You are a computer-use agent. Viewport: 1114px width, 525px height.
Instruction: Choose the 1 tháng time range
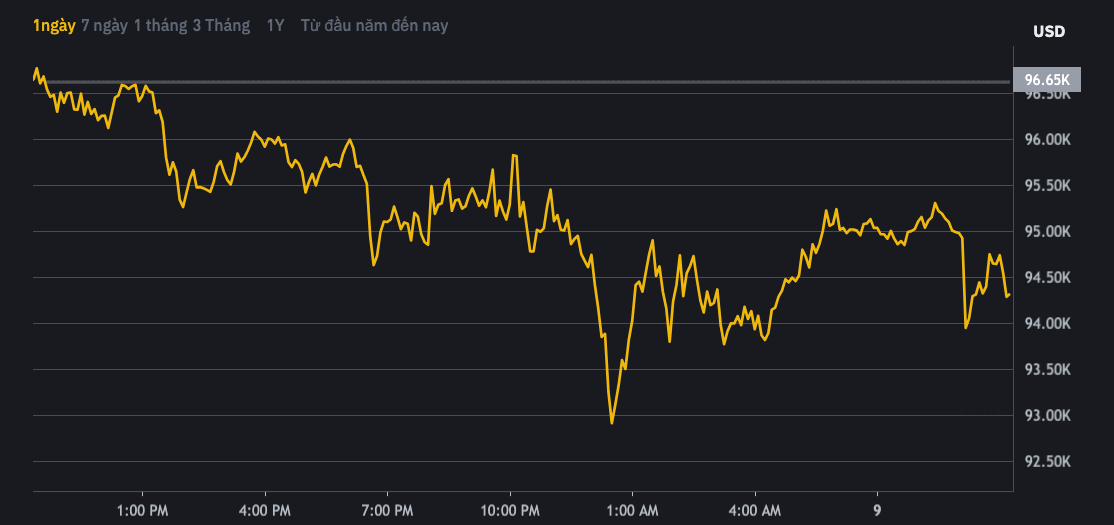[166, 26]
